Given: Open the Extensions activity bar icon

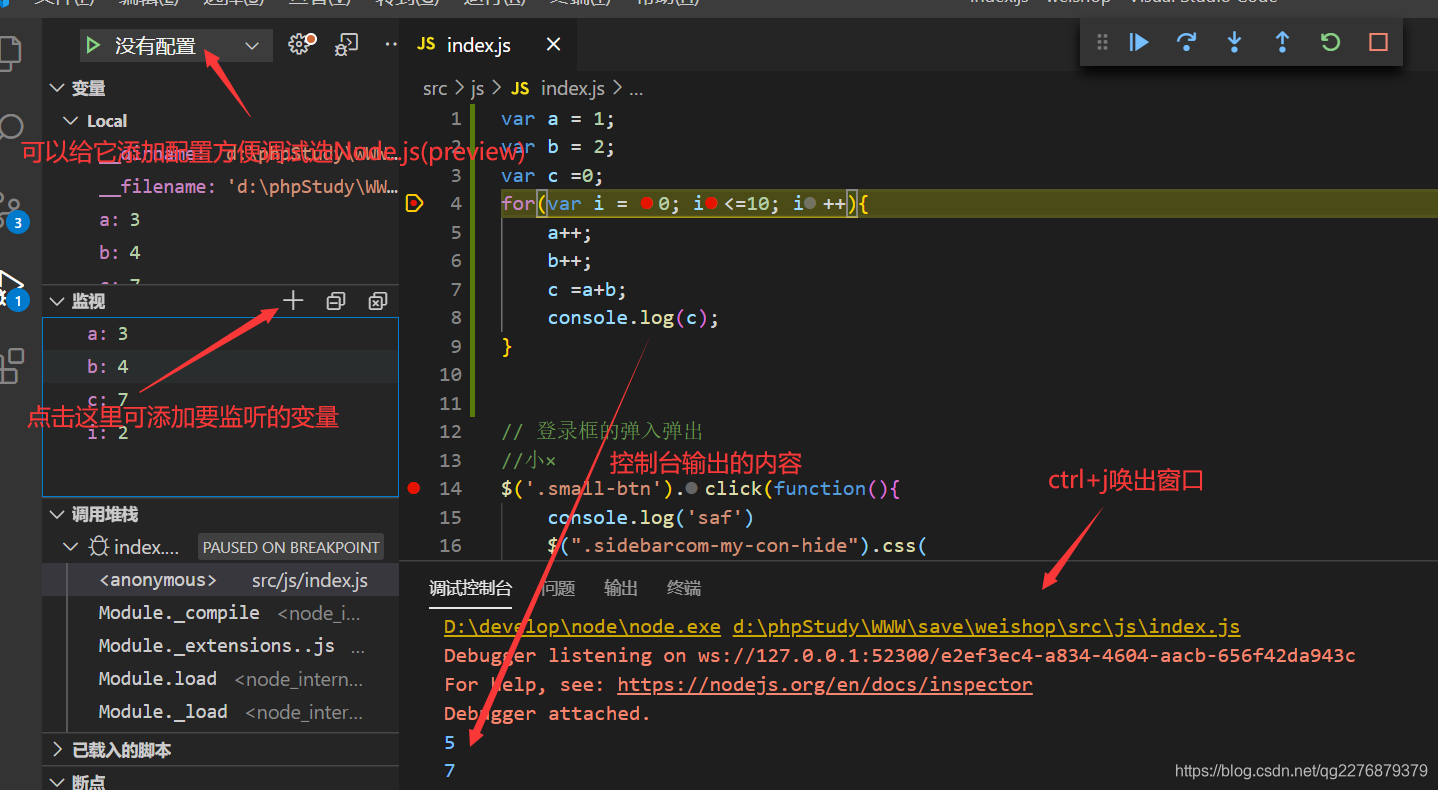Looking at the screenshot, I should point(11,366).
